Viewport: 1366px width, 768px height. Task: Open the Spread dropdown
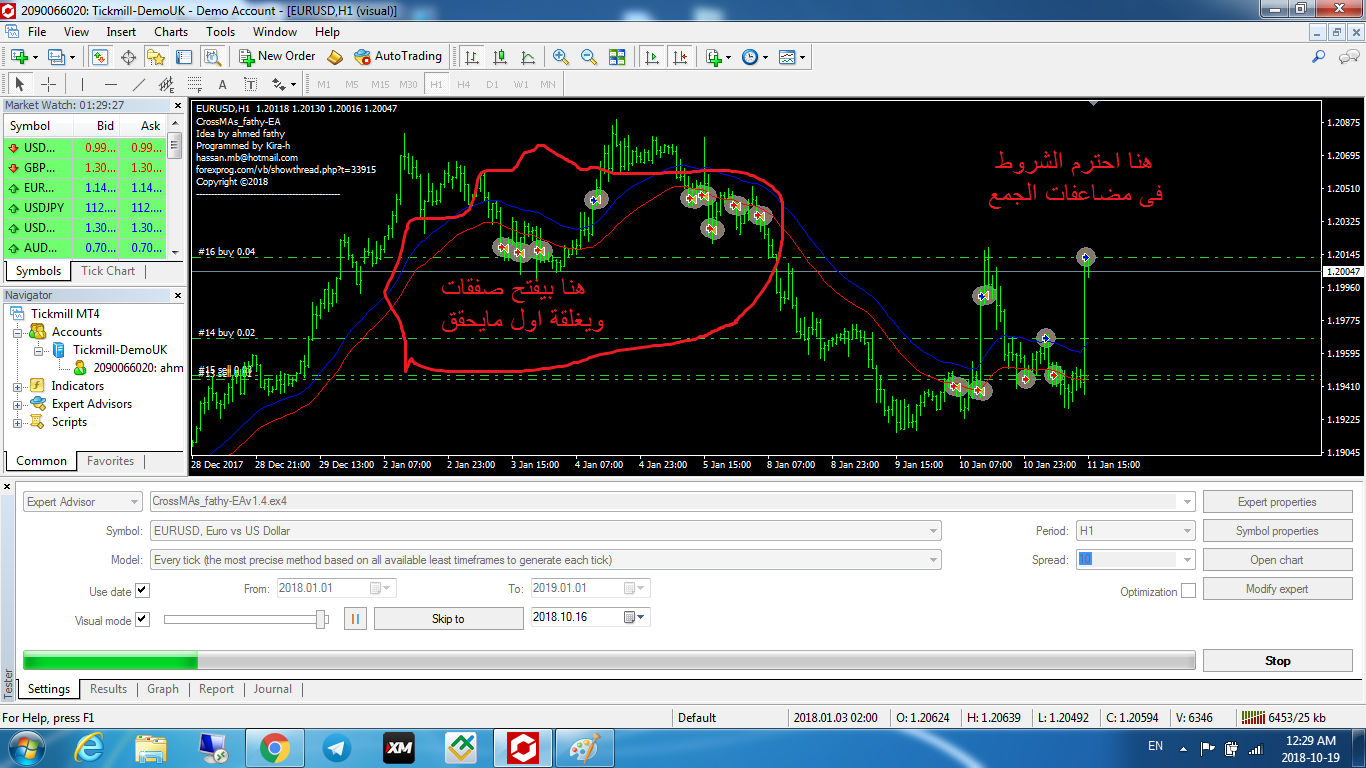click(x=1187, y=560)
